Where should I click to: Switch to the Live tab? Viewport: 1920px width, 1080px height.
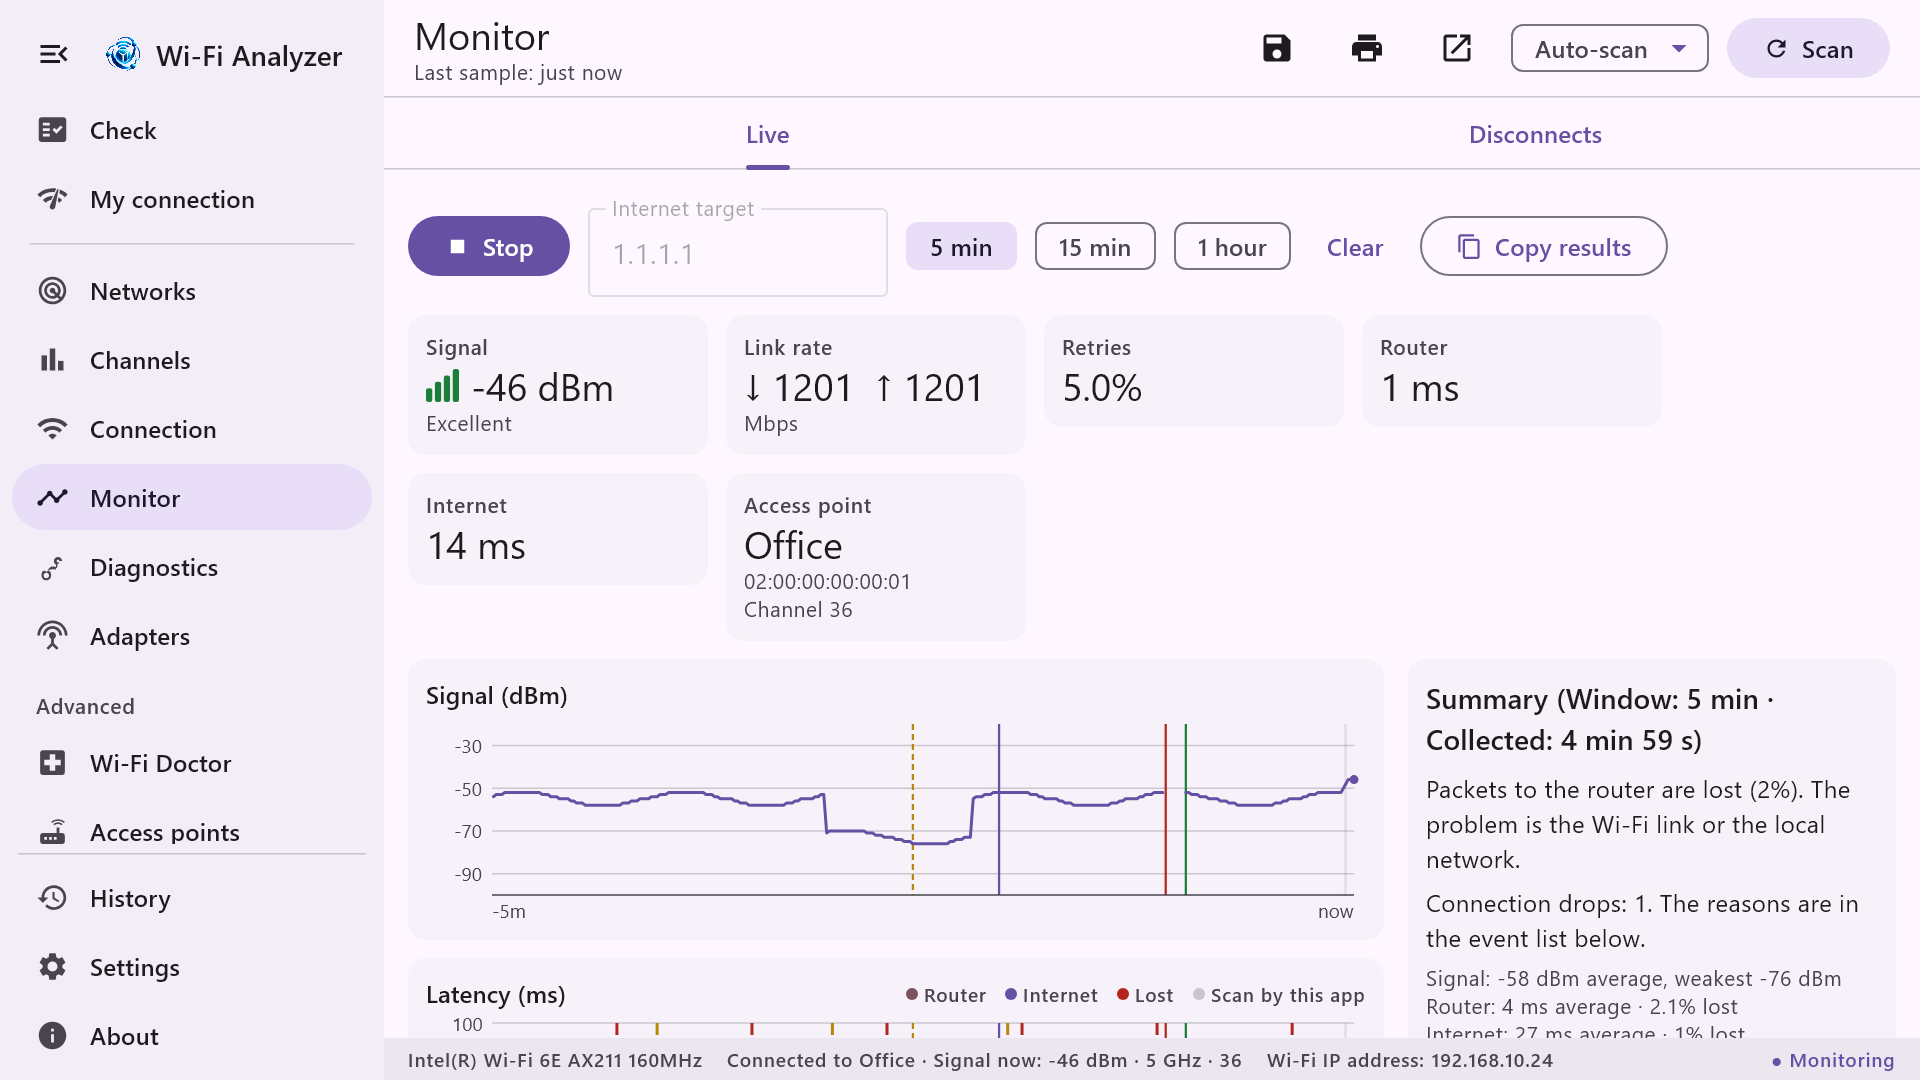(x=768, y=135)
